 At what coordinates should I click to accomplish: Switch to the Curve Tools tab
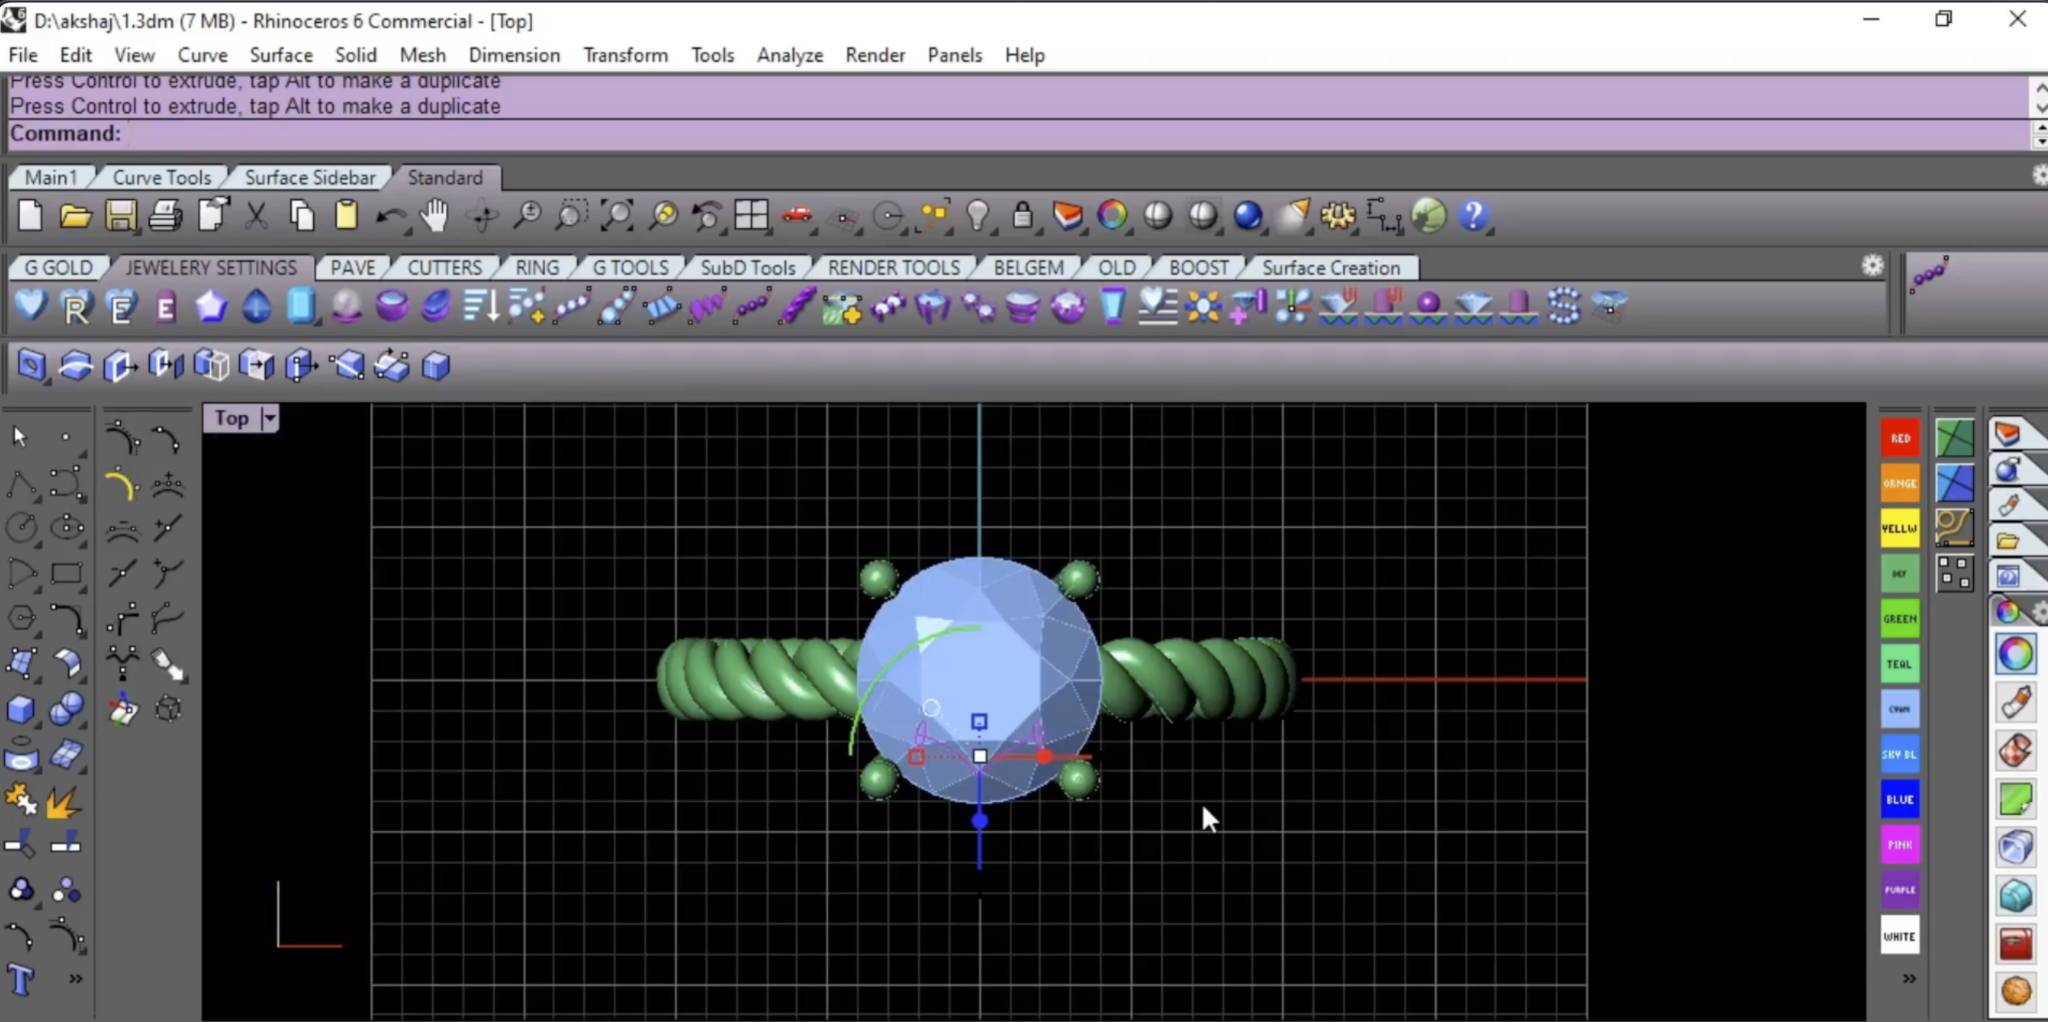coord(160,177)
